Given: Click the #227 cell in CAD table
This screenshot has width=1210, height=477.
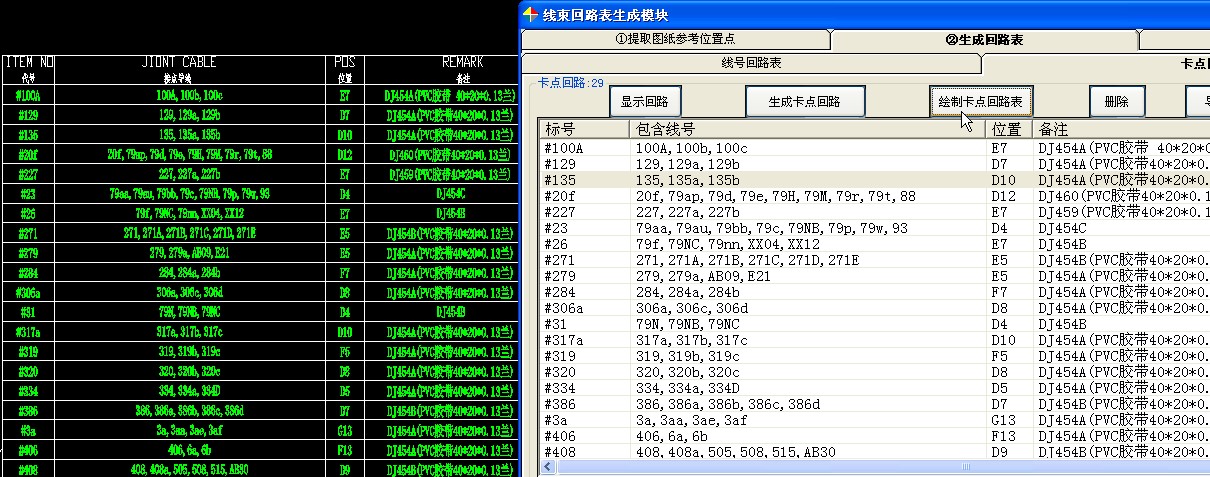Looking at the screenshot, I should click(28, 173).
